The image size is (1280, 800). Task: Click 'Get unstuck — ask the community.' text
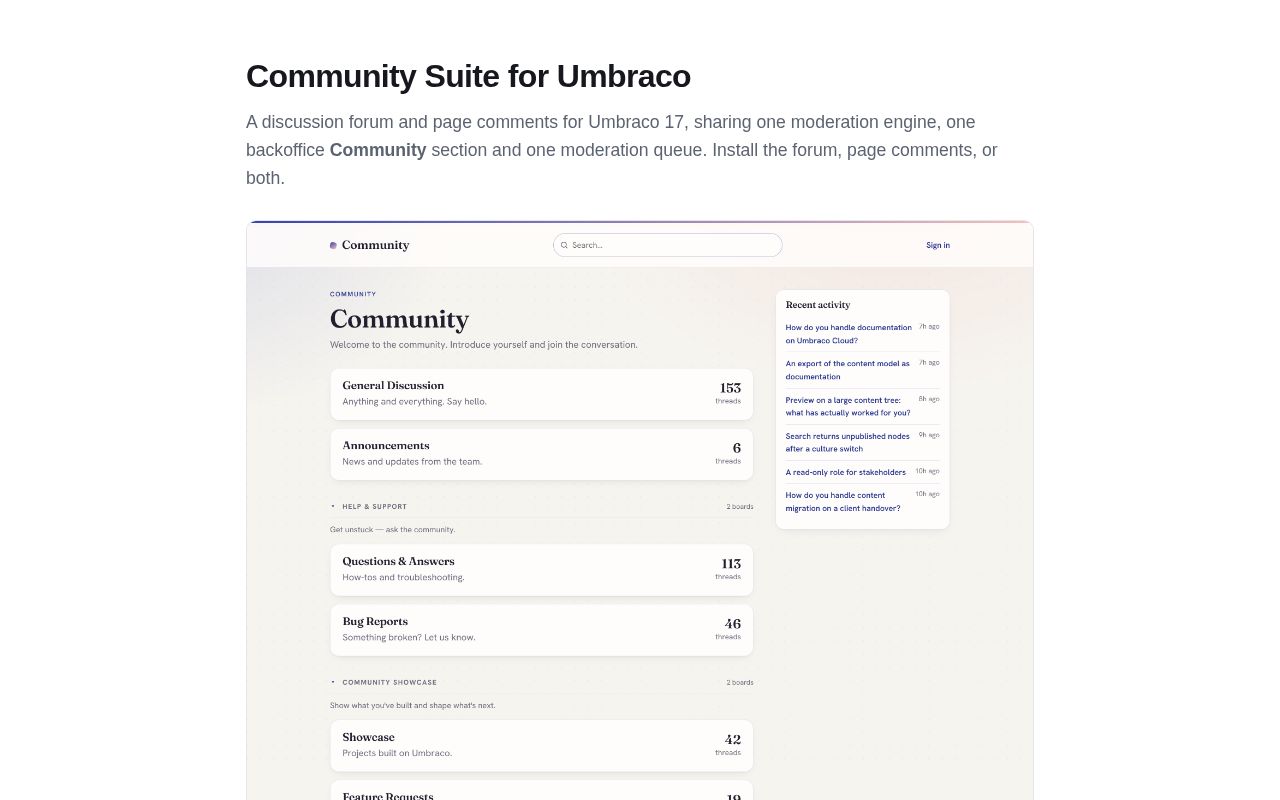tap(392, 529)
